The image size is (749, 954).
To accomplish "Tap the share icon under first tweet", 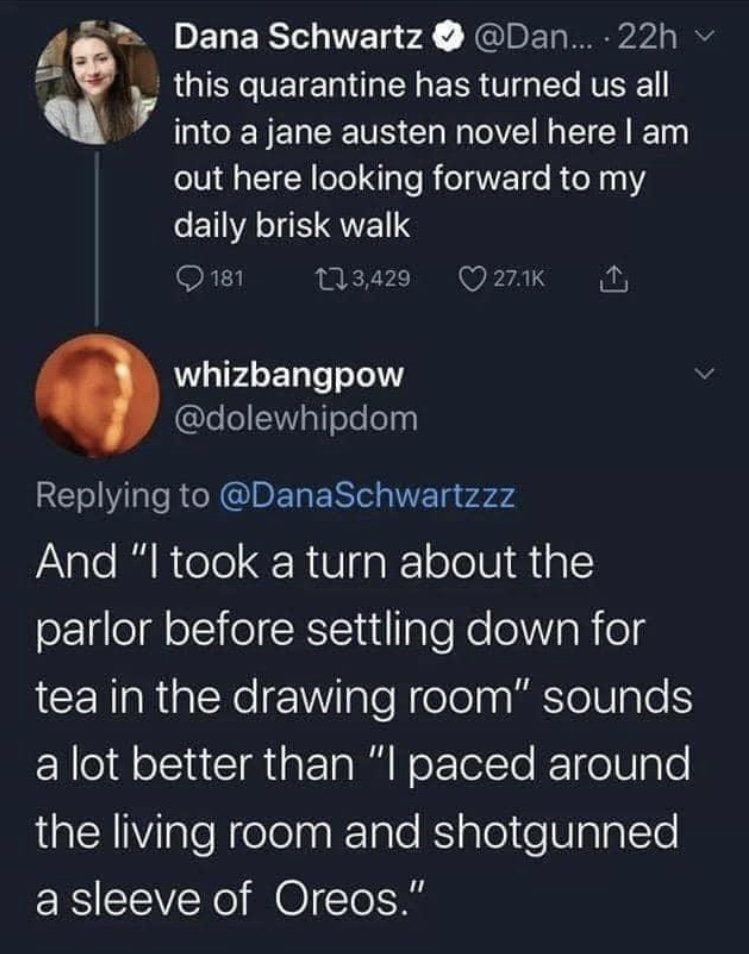I will (x=614, y=278).
